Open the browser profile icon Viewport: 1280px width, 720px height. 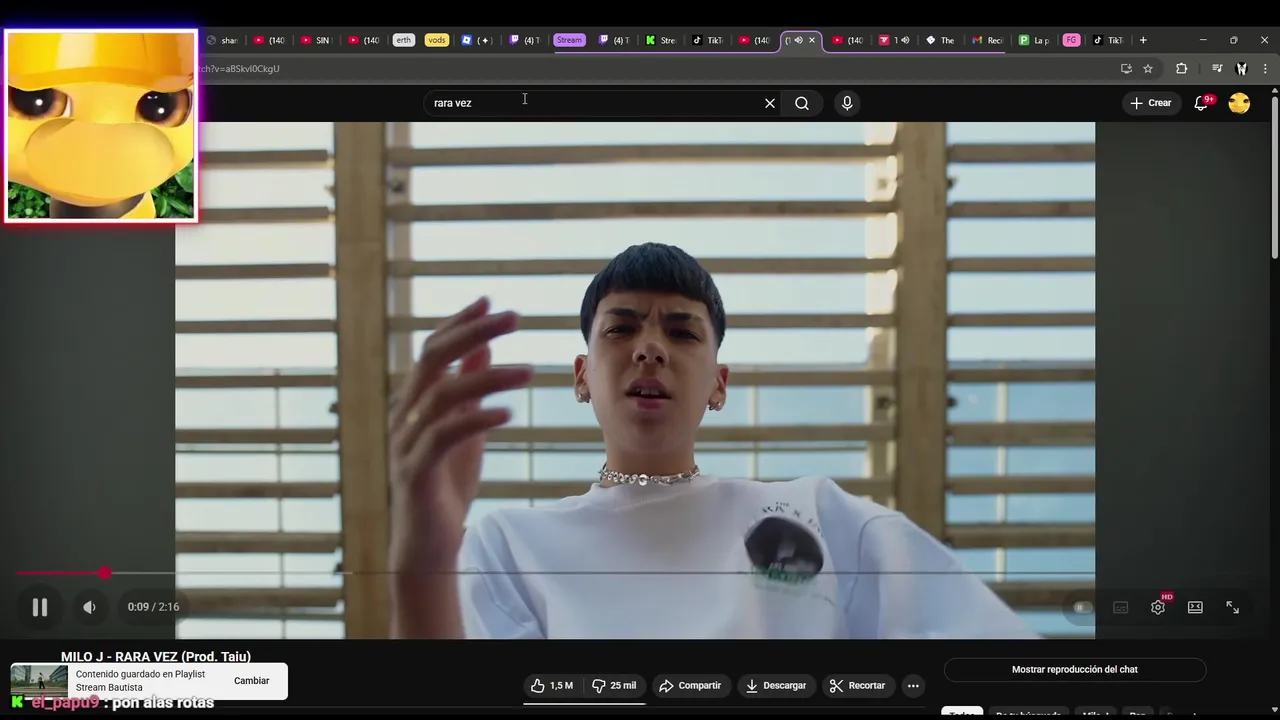point(1241,69)
